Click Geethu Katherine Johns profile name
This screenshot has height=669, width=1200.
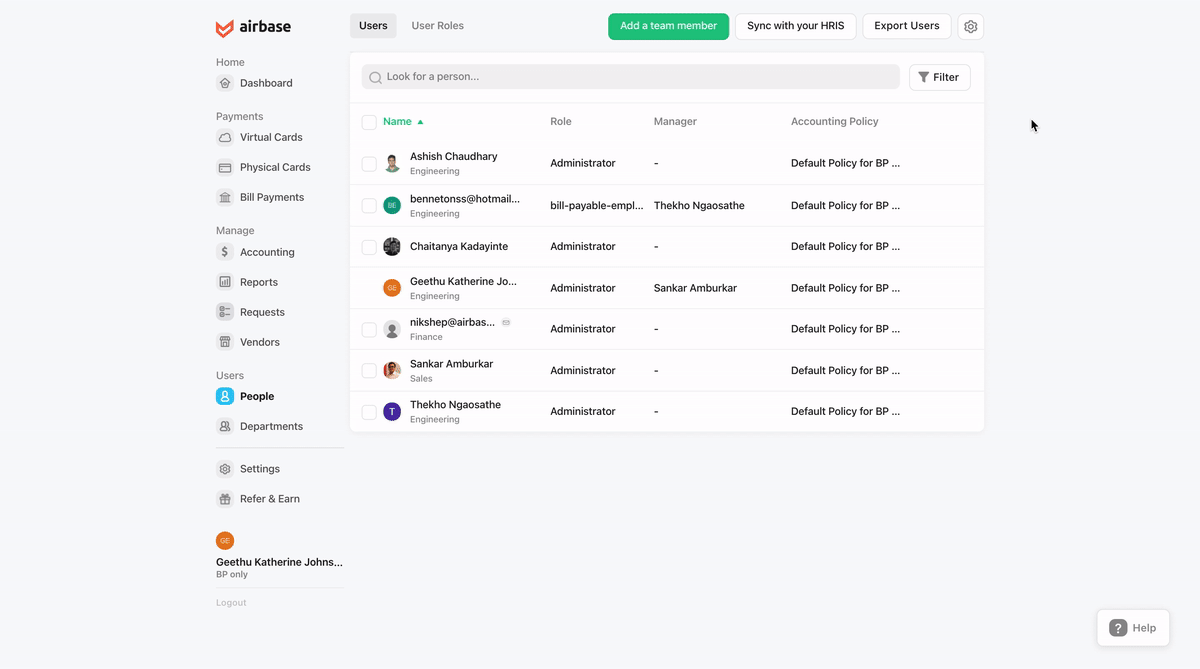click(279, 562)
